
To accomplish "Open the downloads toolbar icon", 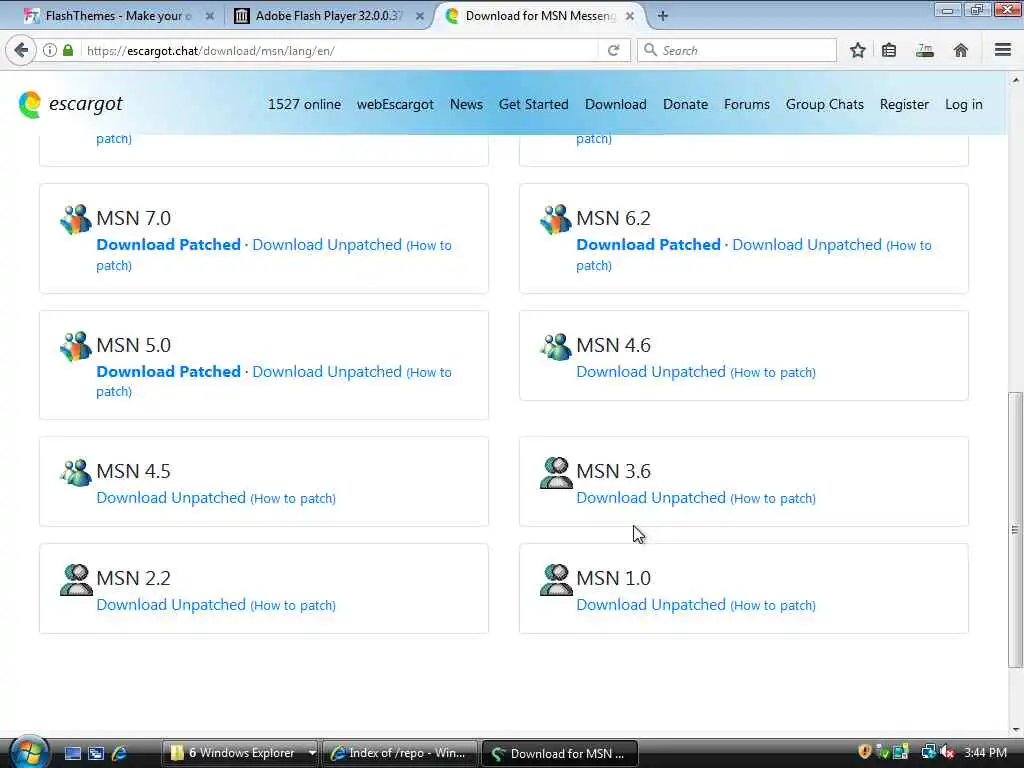I will tap(925, 50).
